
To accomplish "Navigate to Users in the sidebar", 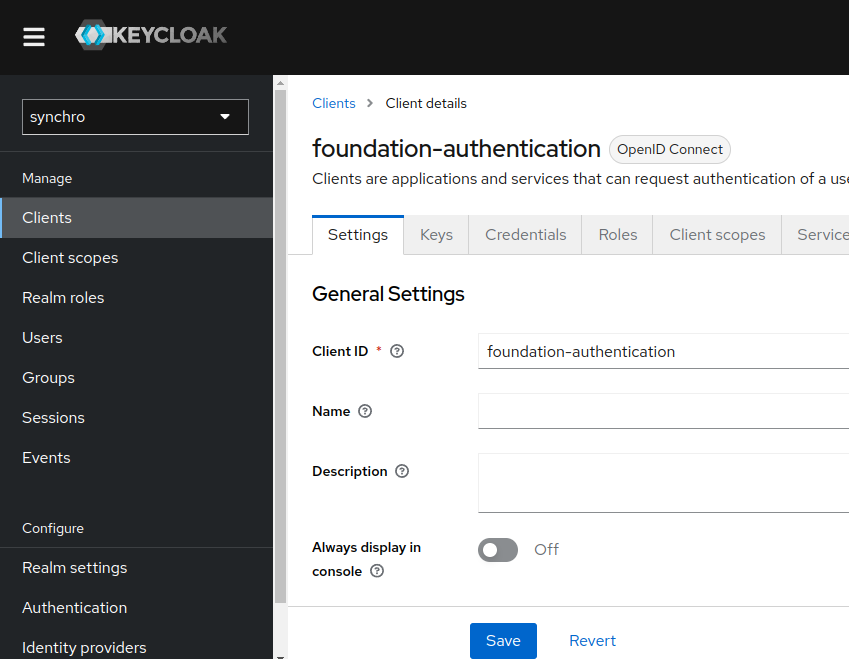I will click(x=42, y=337).
